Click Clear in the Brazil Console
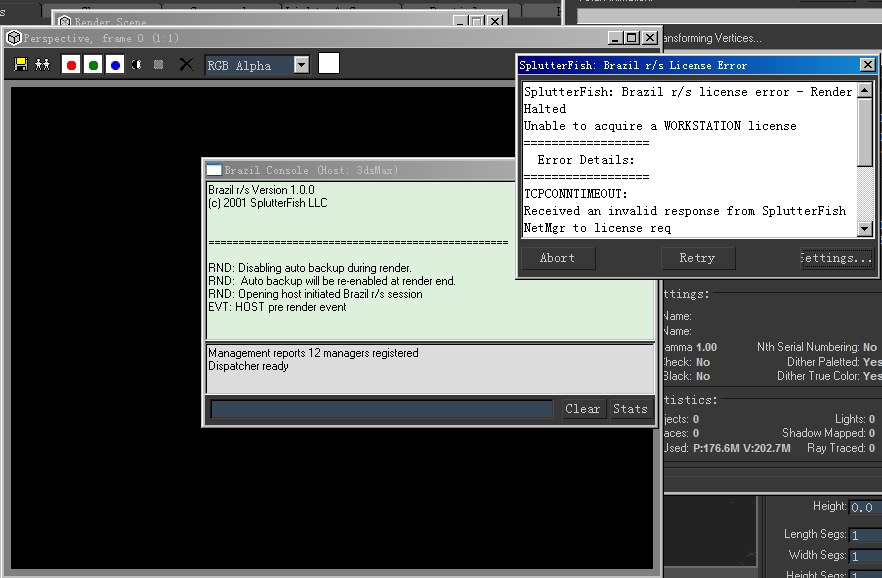The height and width of the screenshot is (578, 882). pos(582,409)
